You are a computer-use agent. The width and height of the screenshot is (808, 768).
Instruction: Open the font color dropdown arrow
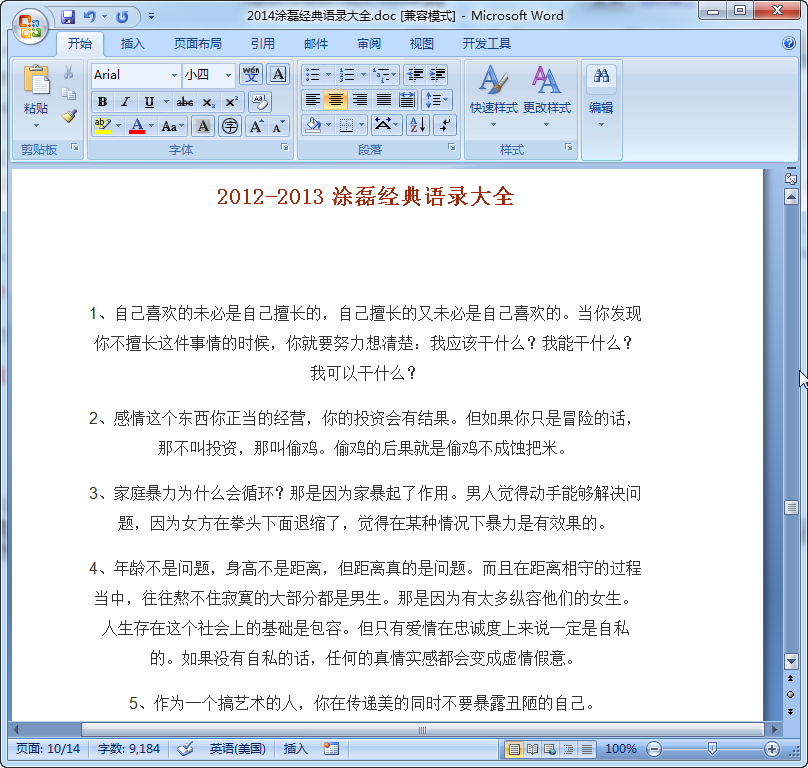152,125
